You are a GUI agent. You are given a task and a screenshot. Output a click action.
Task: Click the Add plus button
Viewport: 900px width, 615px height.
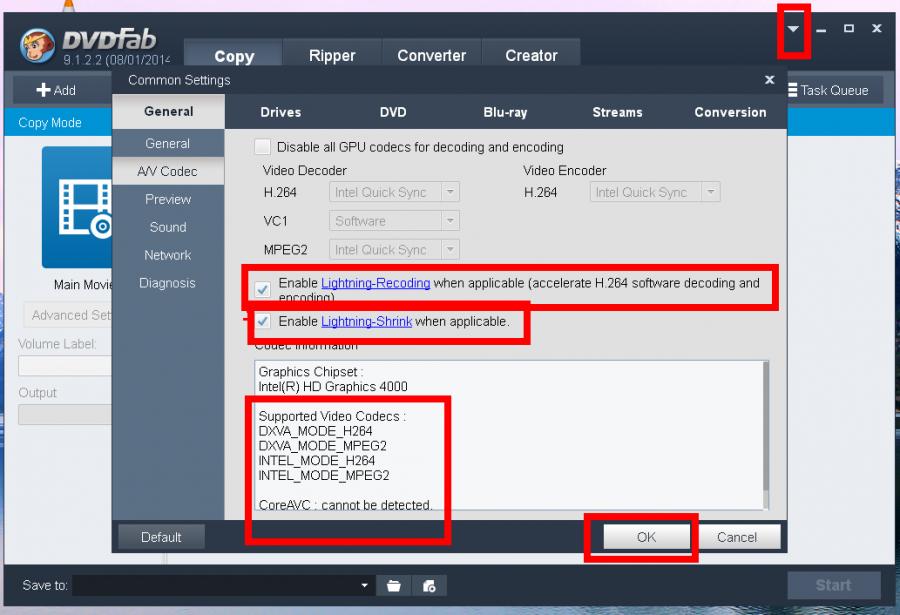pos(56,90)
